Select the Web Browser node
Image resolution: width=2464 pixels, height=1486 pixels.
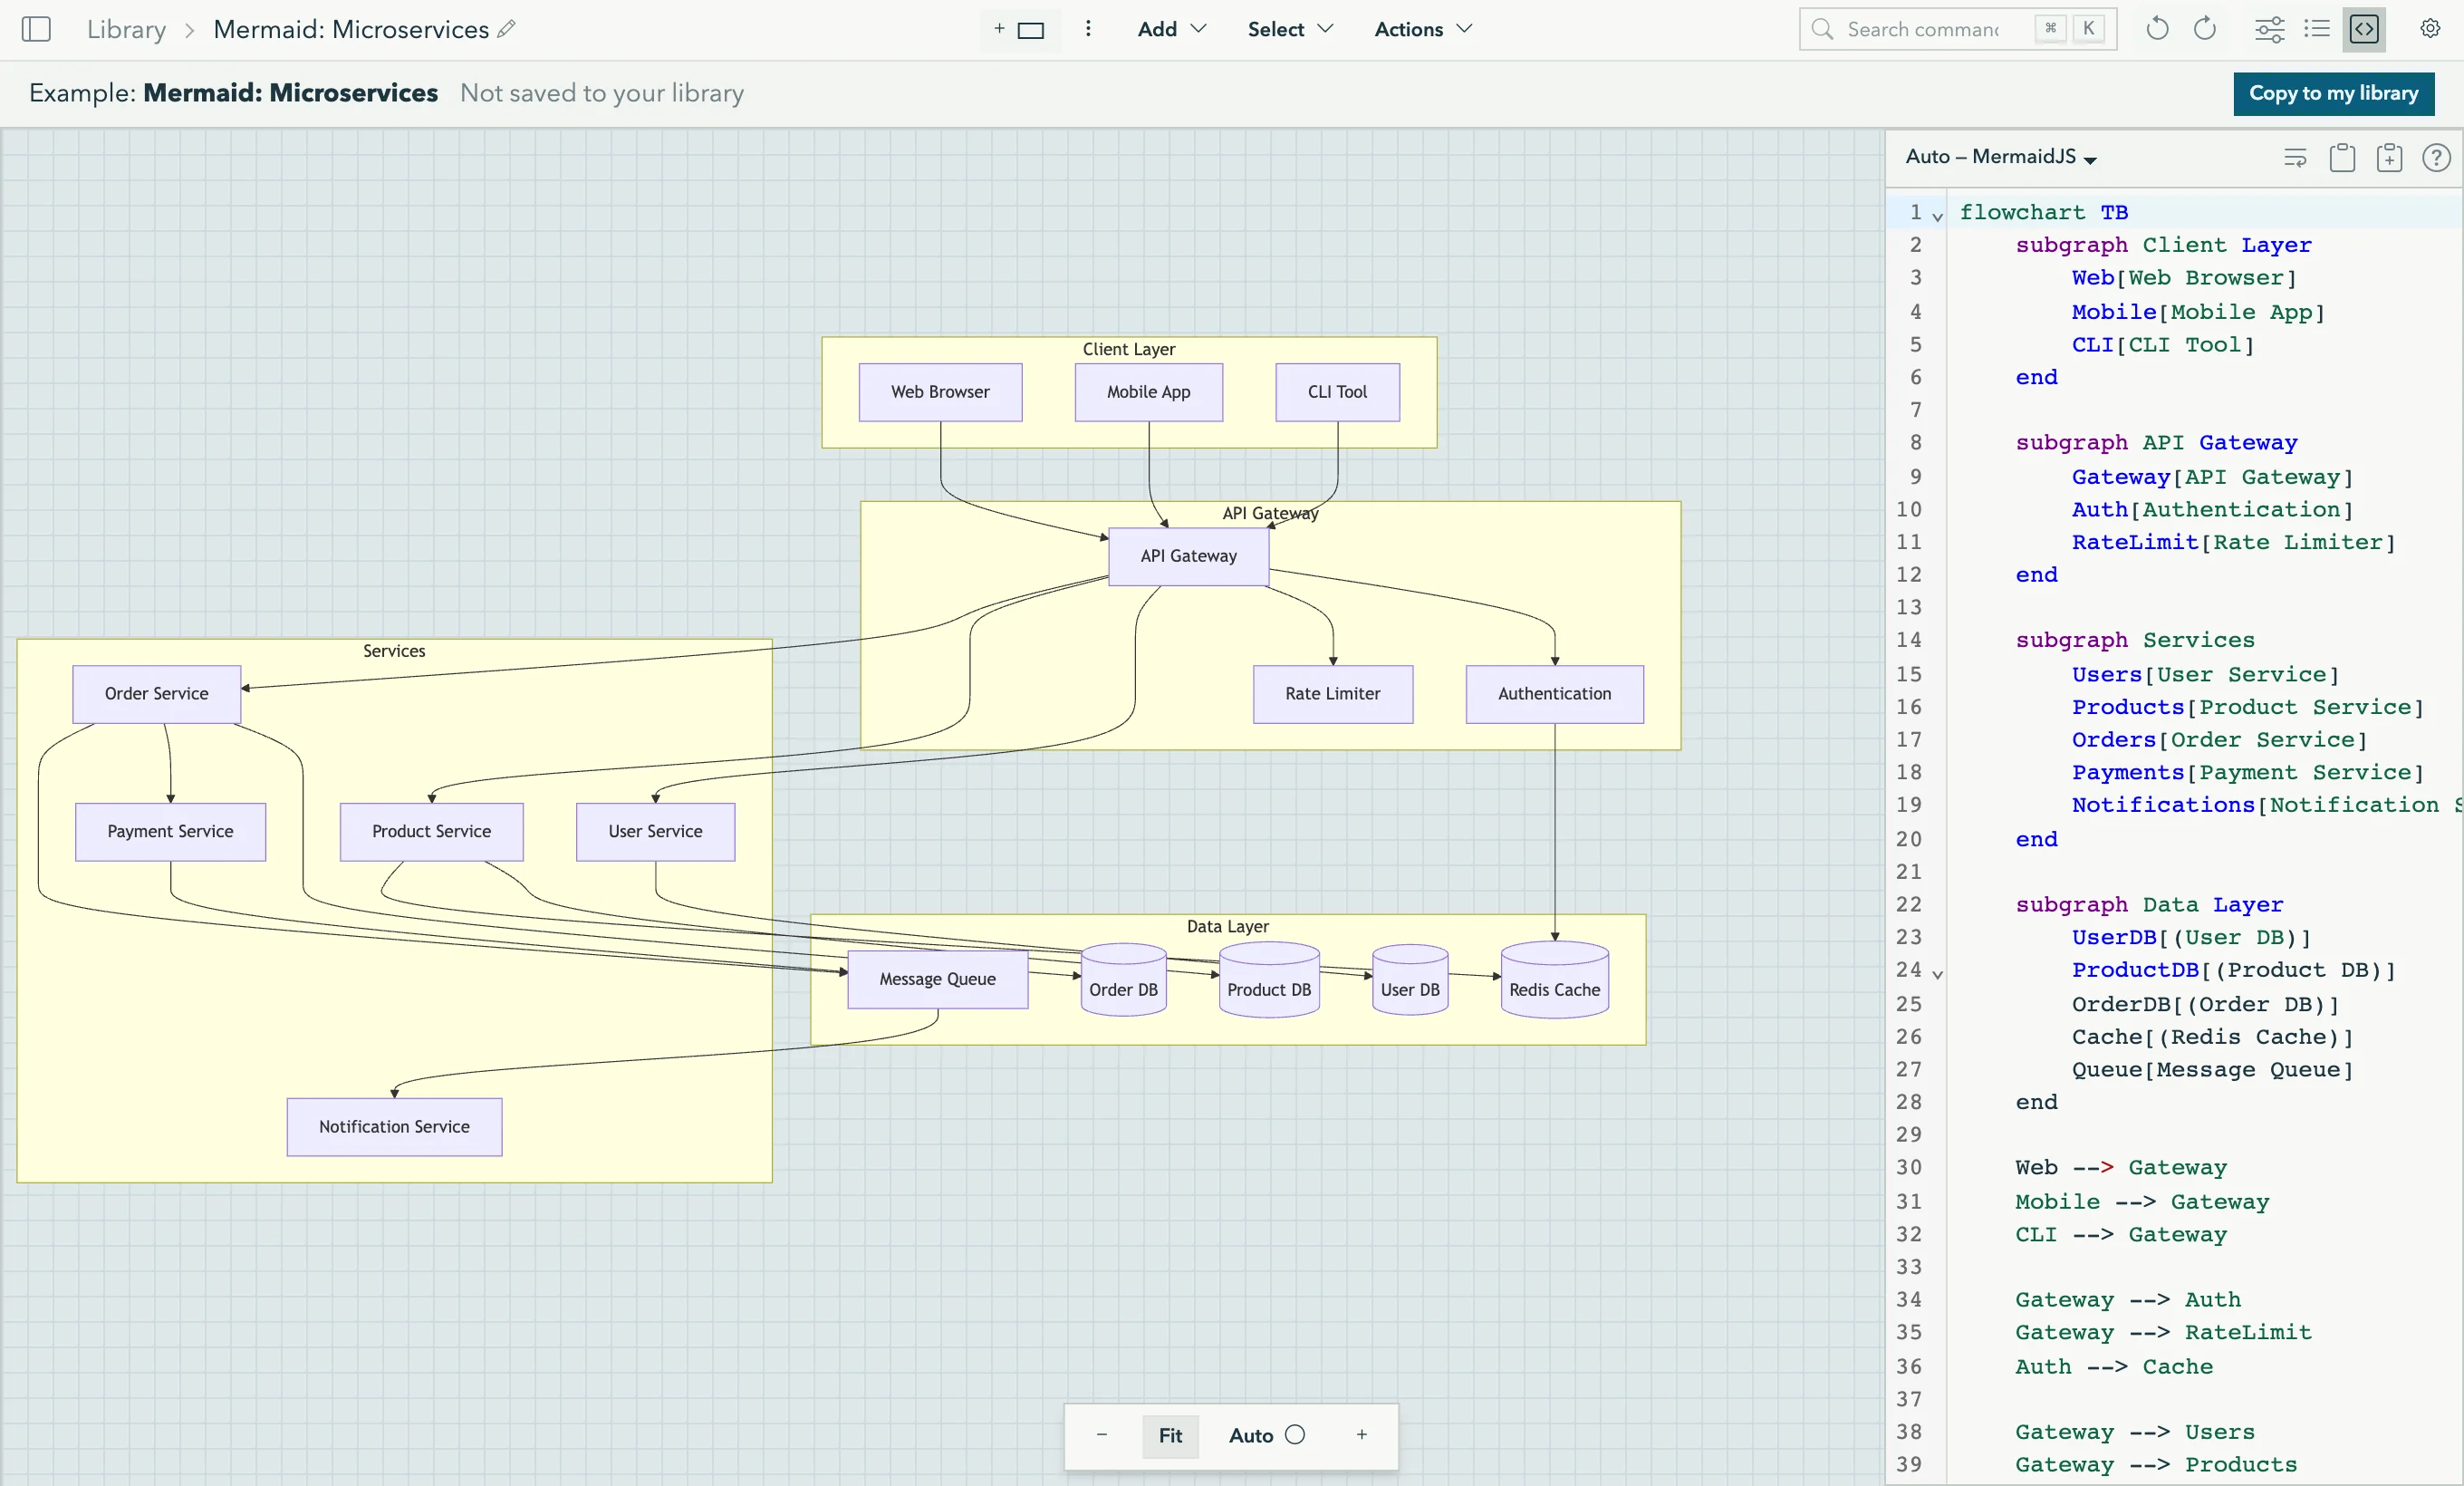click(940, 392)
